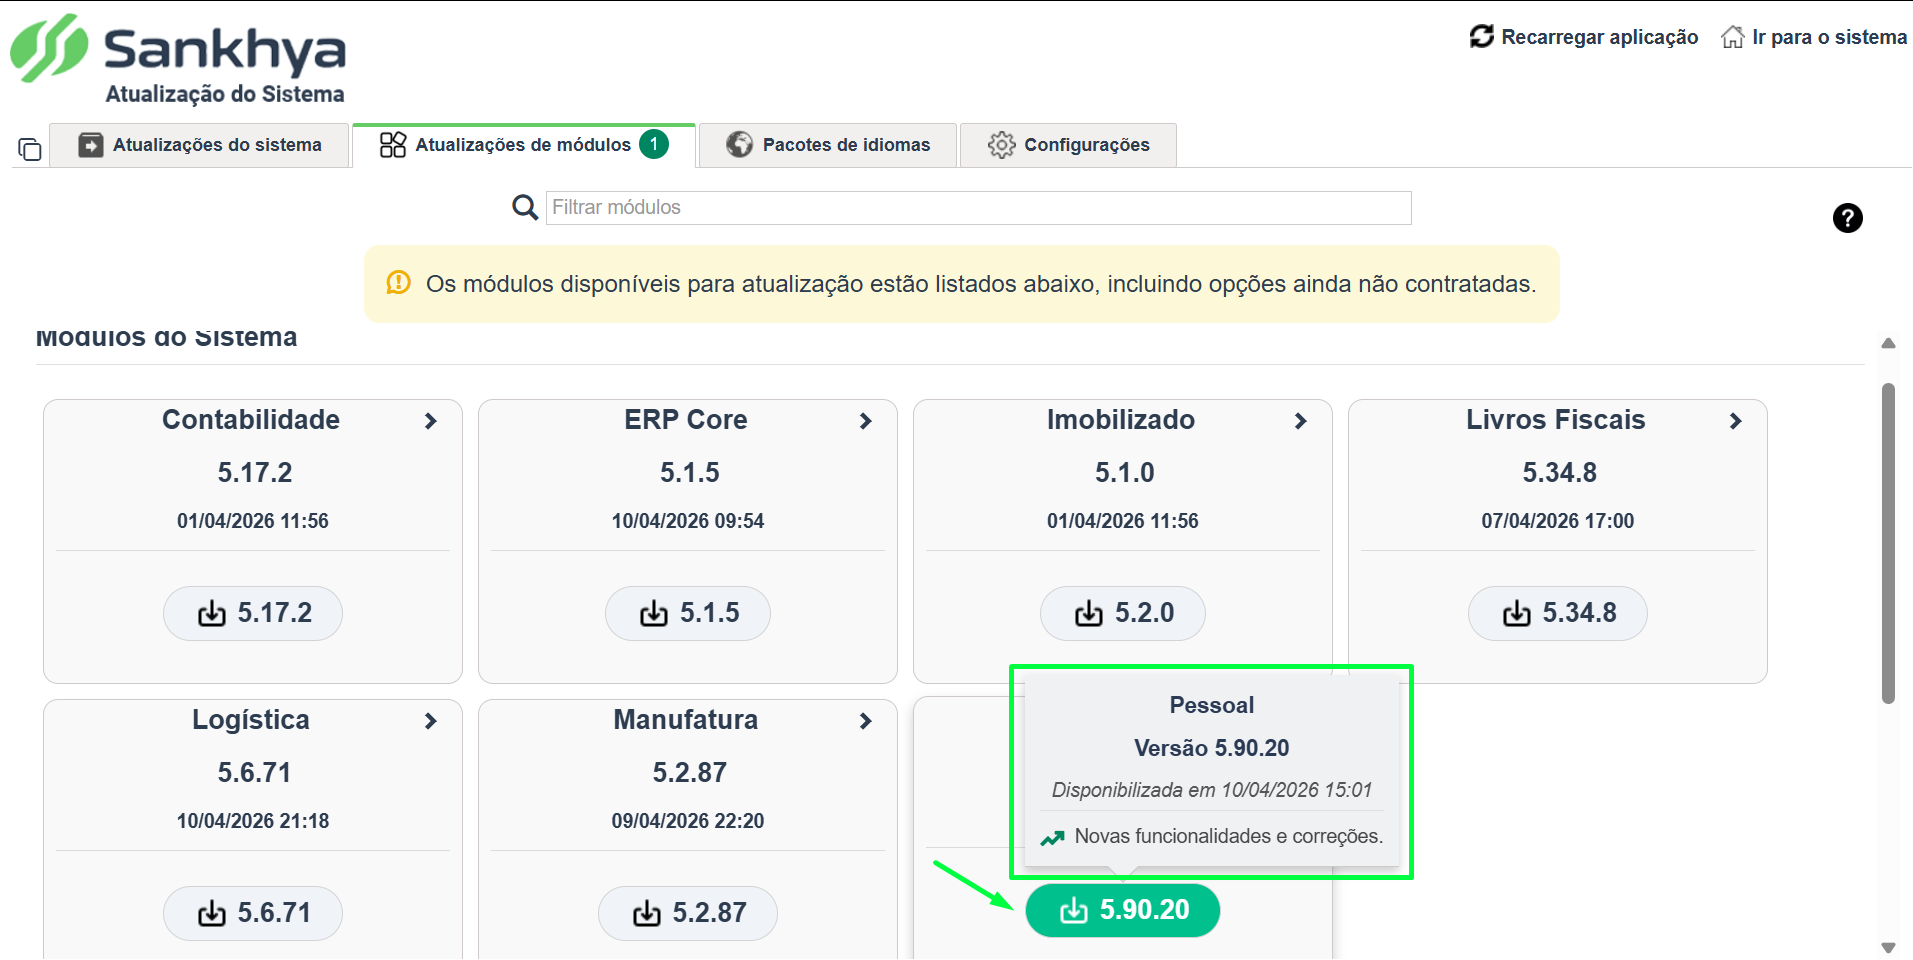Expand the Contabilidade module chevron

pyautogui.click(x=431, y=421)
